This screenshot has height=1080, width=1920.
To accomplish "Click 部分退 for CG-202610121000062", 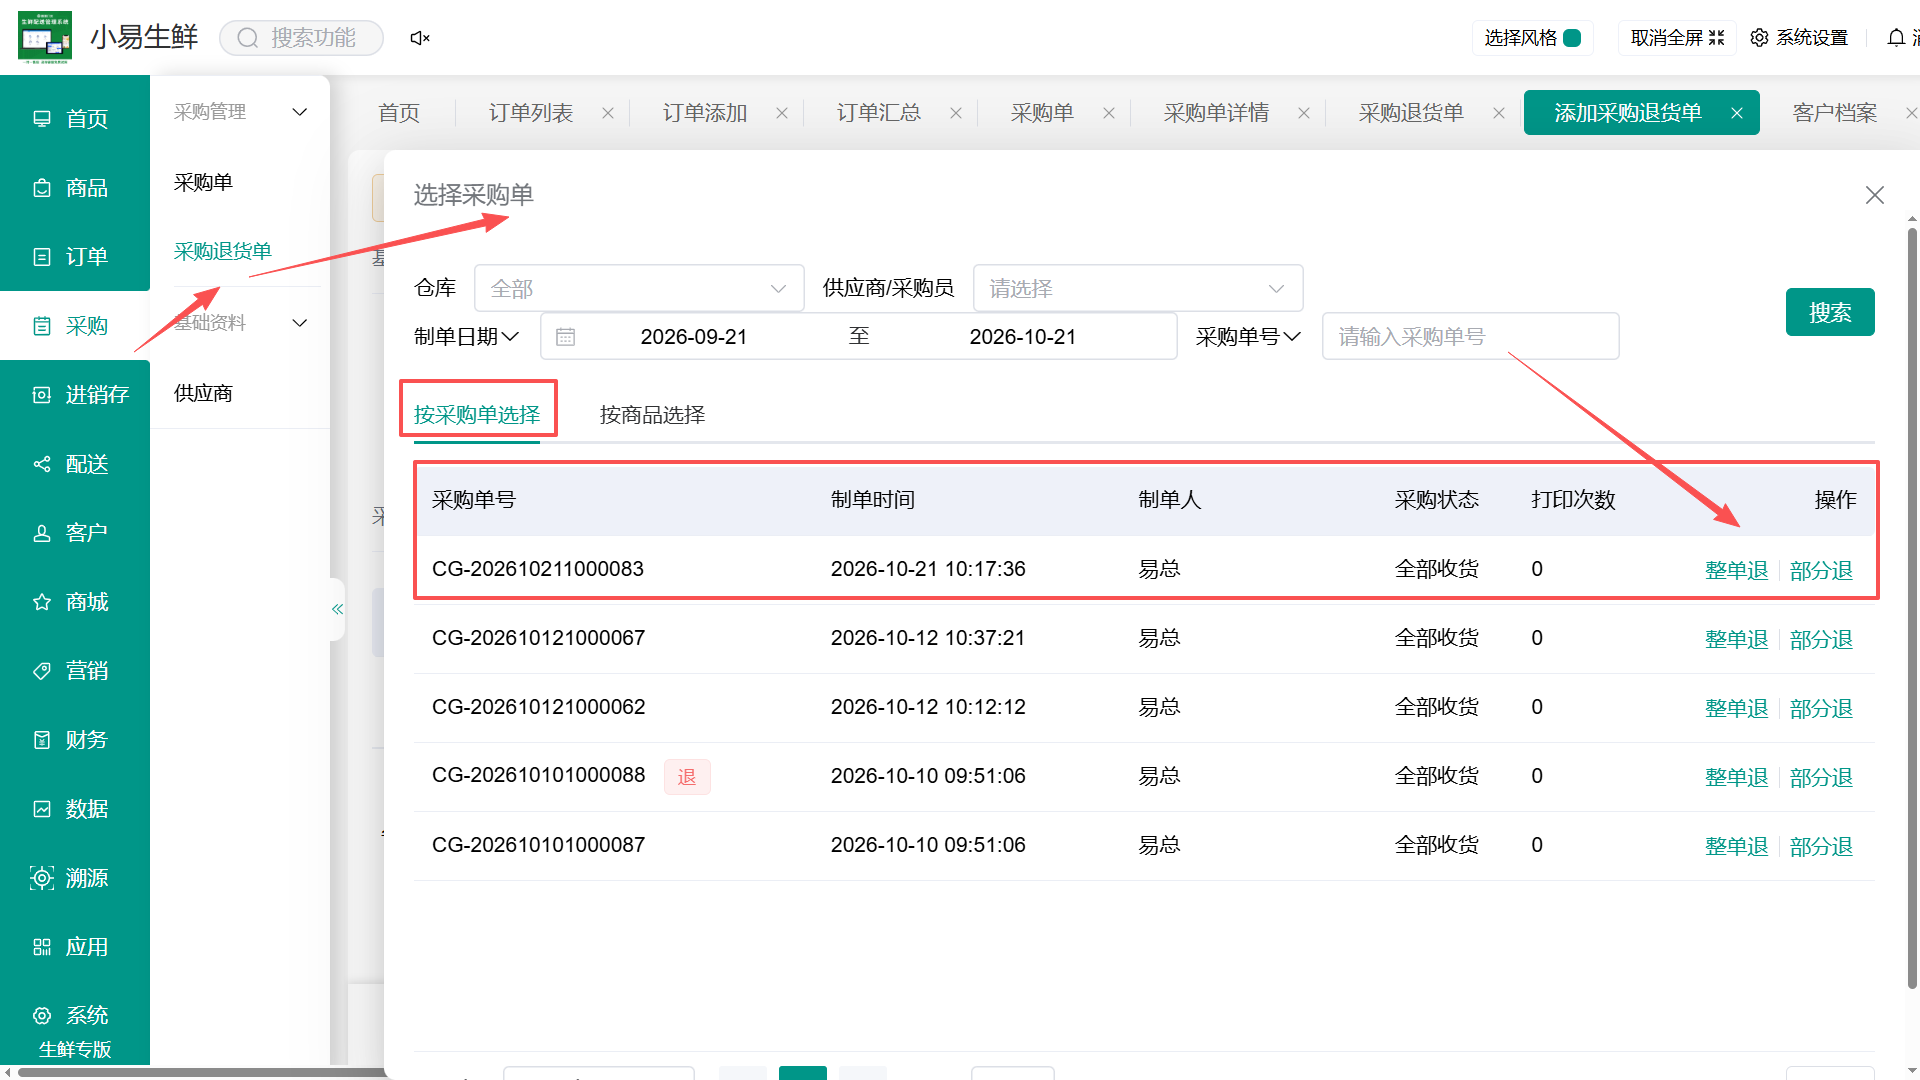I will pos(1821,708).
